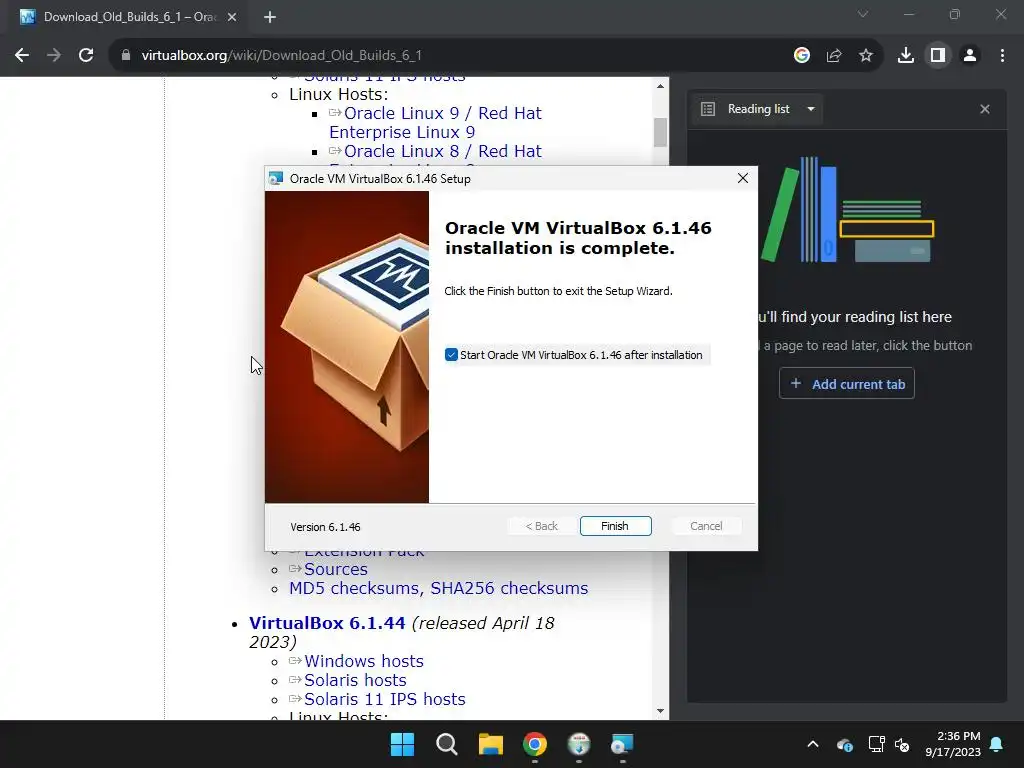
Task: Click the installer globe taskbar icon
Action: pyautogui.click(x=579, y=744)
